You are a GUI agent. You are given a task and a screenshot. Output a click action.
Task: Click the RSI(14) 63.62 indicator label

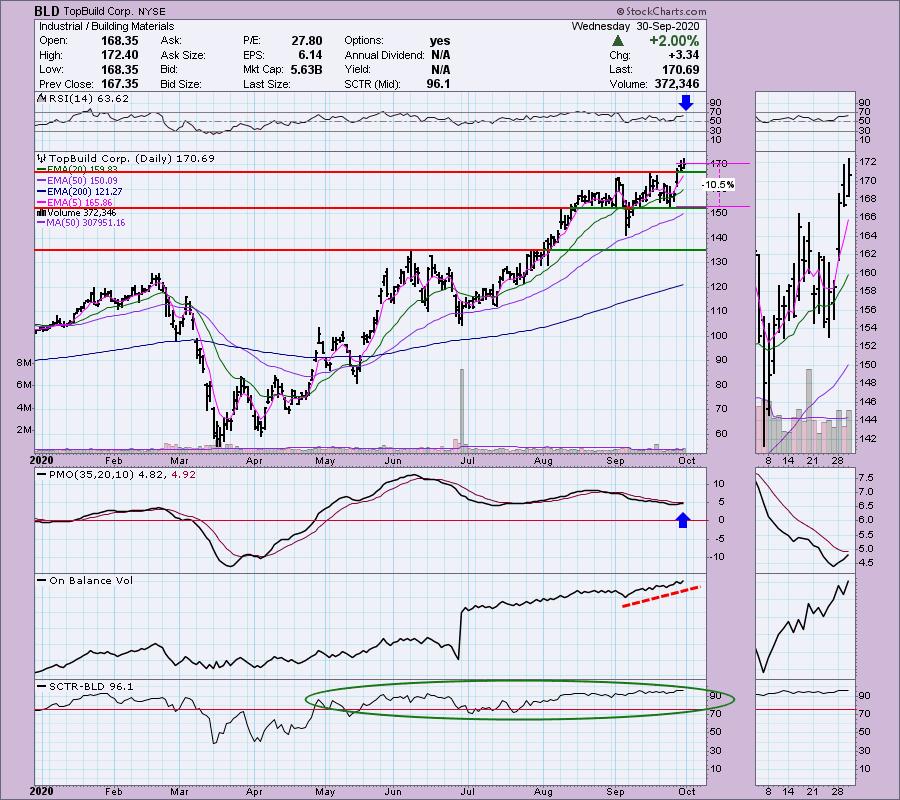tap(88, 99)
